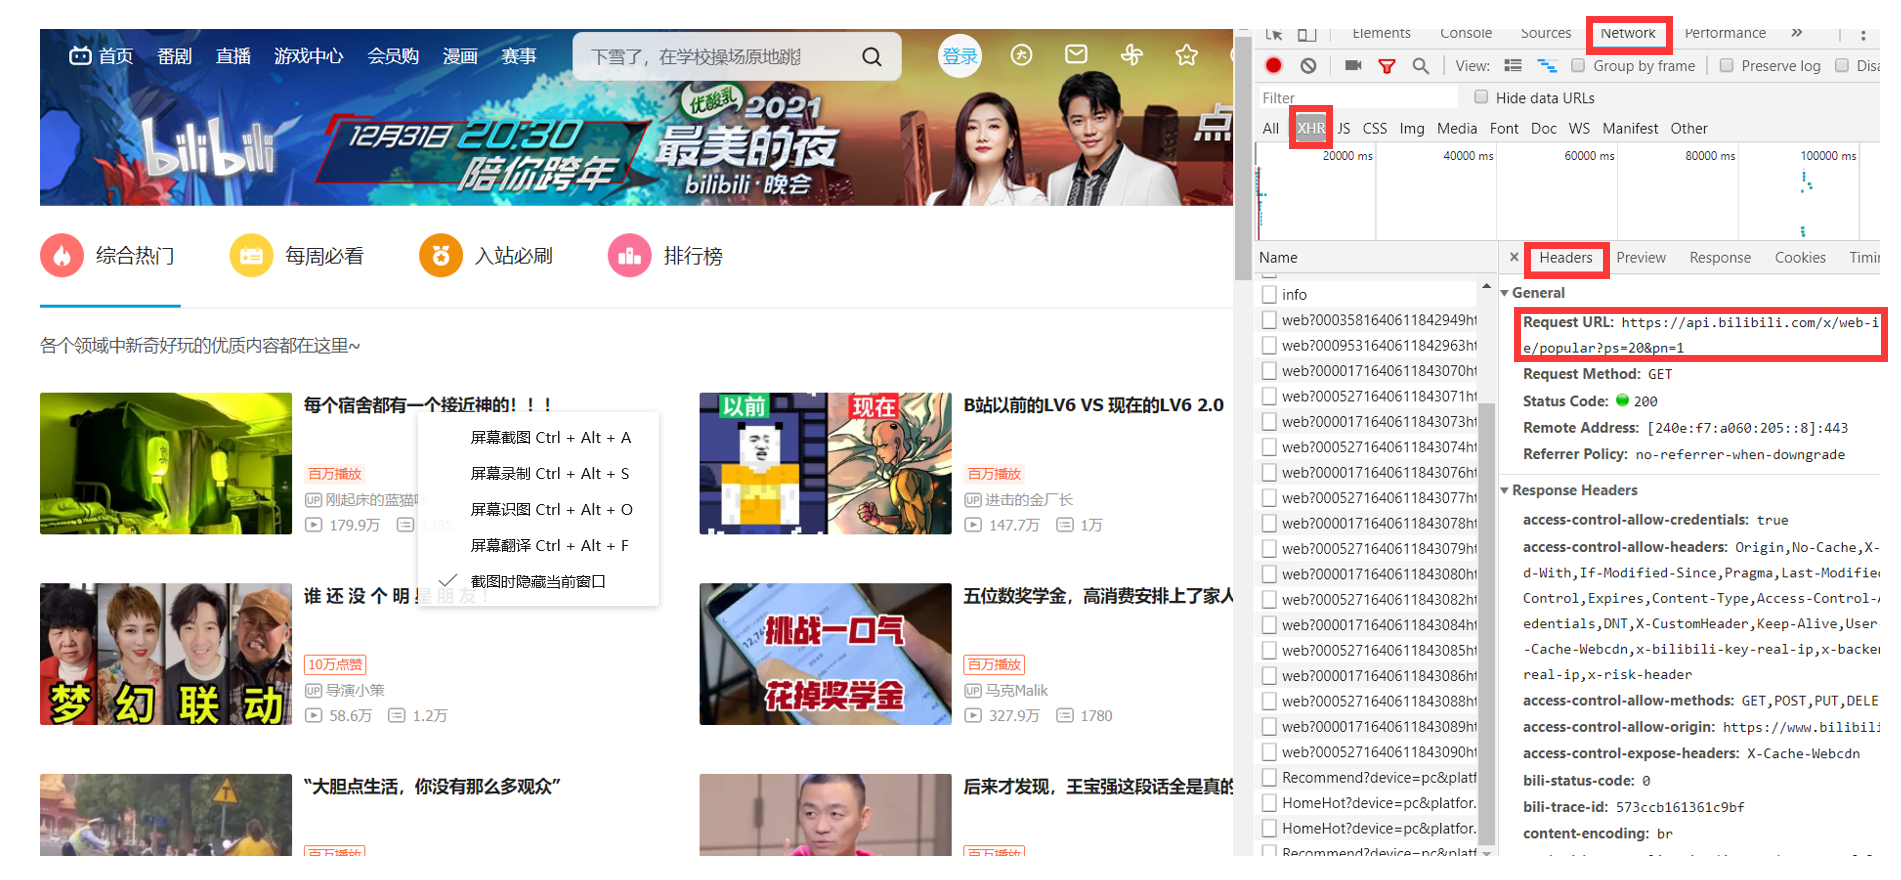The image size is (1901, 880).
Task: Click the request list scrollbar up arrow
Action: pos(1486,286)
